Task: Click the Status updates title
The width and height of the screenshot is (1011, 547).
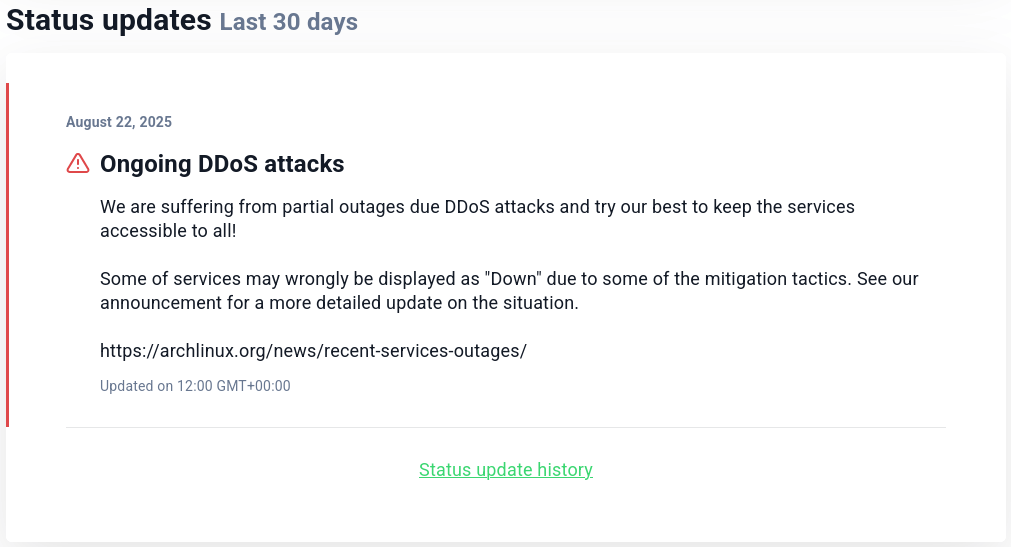Action: point(108,20)
